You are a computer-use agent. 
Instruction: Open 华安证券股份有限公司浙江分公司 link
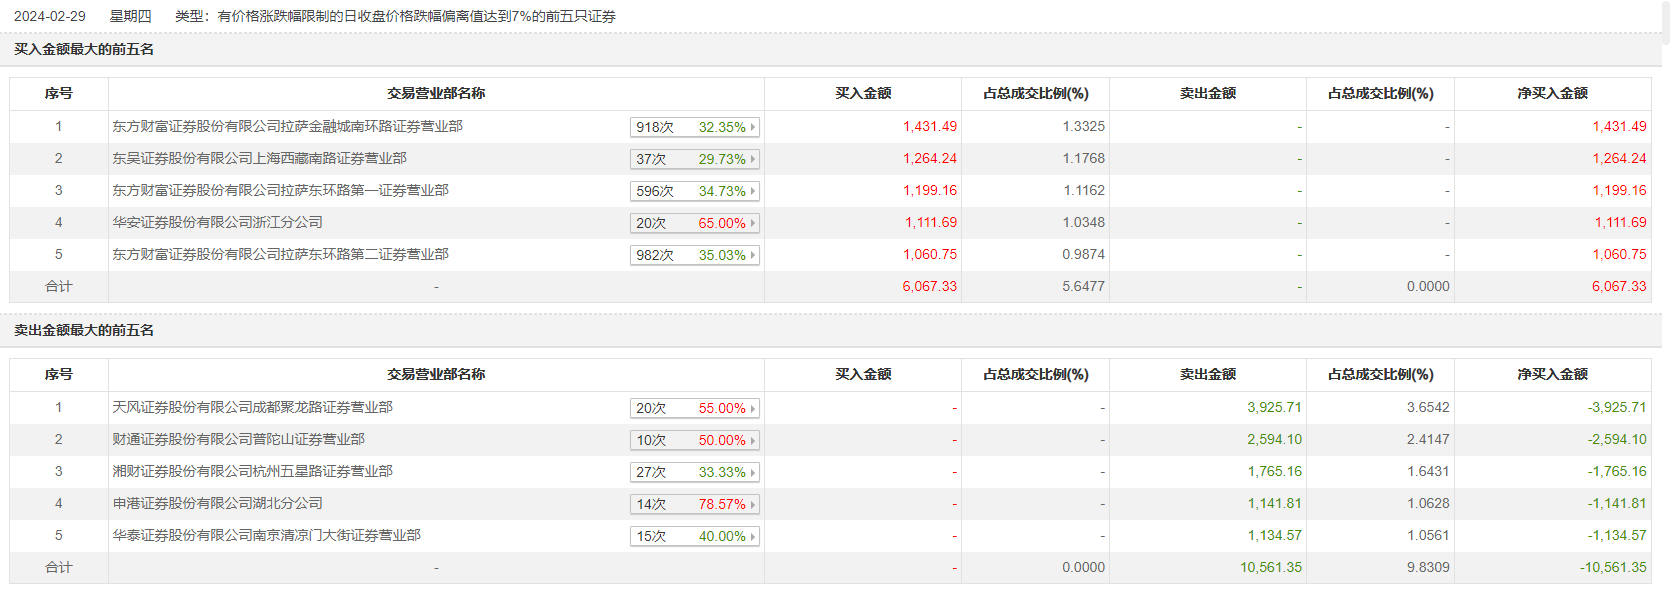coord(217,223)
